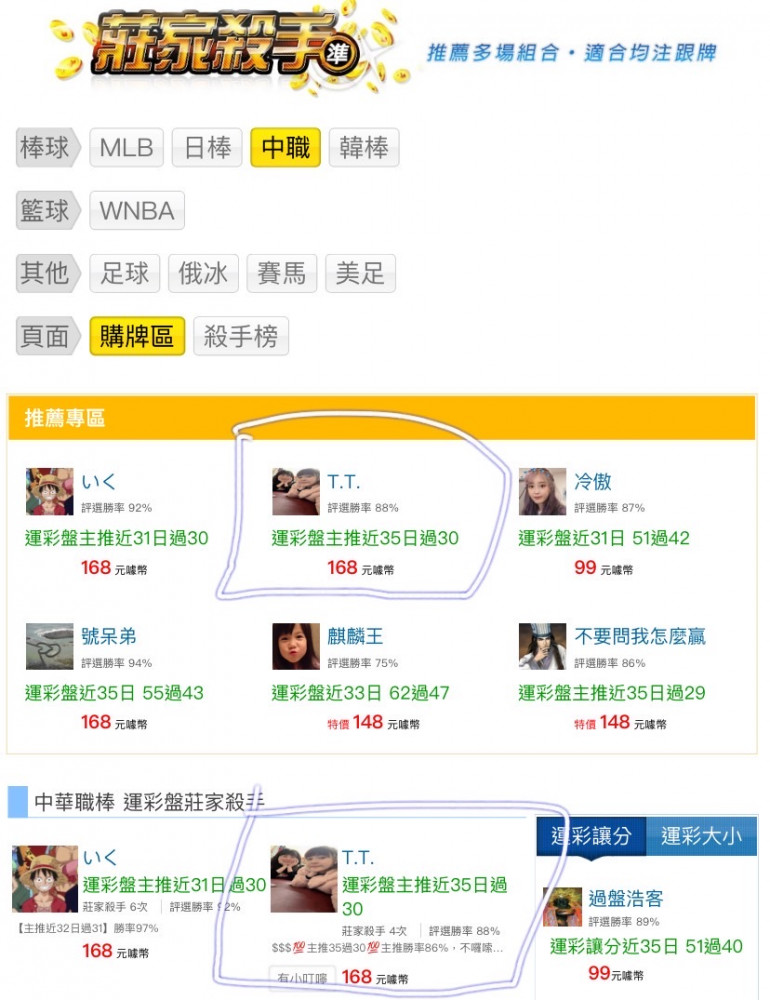Open 運彩盤近33日 62過47 pick link
Screen dimensions: 770x1000
[360, 693]
